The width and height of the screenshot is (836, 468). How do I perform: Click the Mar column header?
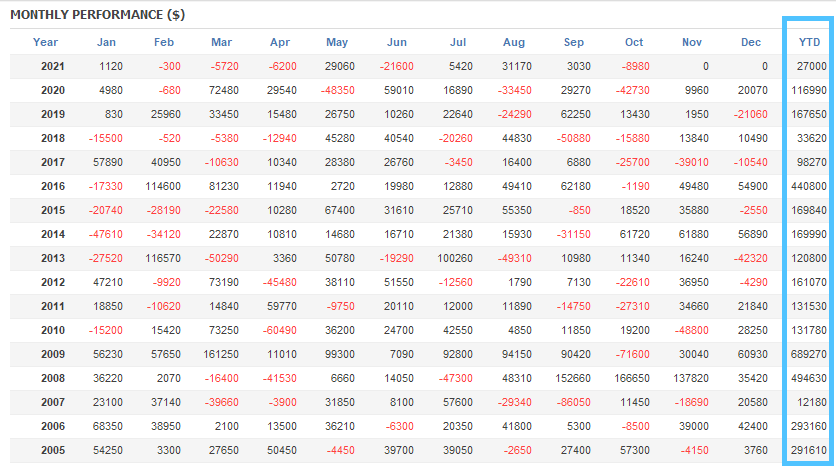click(x=221, y=42)
